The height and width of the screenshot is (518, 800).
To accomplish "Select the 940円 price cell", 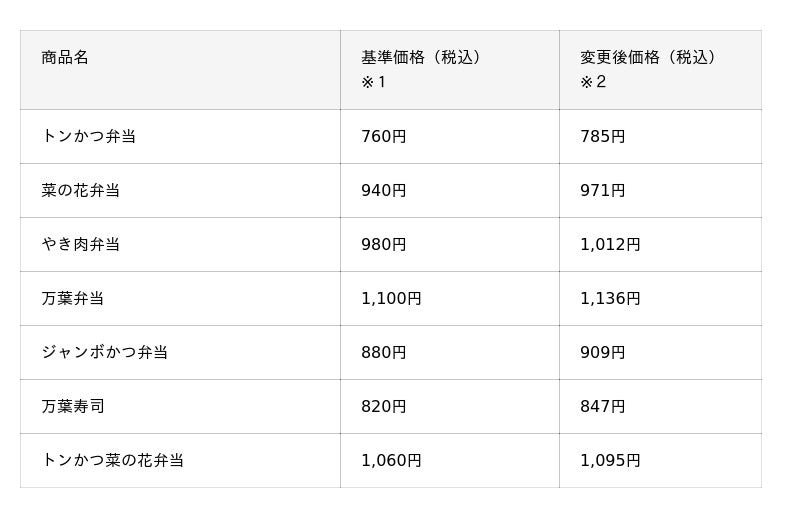I will [384, 190].
